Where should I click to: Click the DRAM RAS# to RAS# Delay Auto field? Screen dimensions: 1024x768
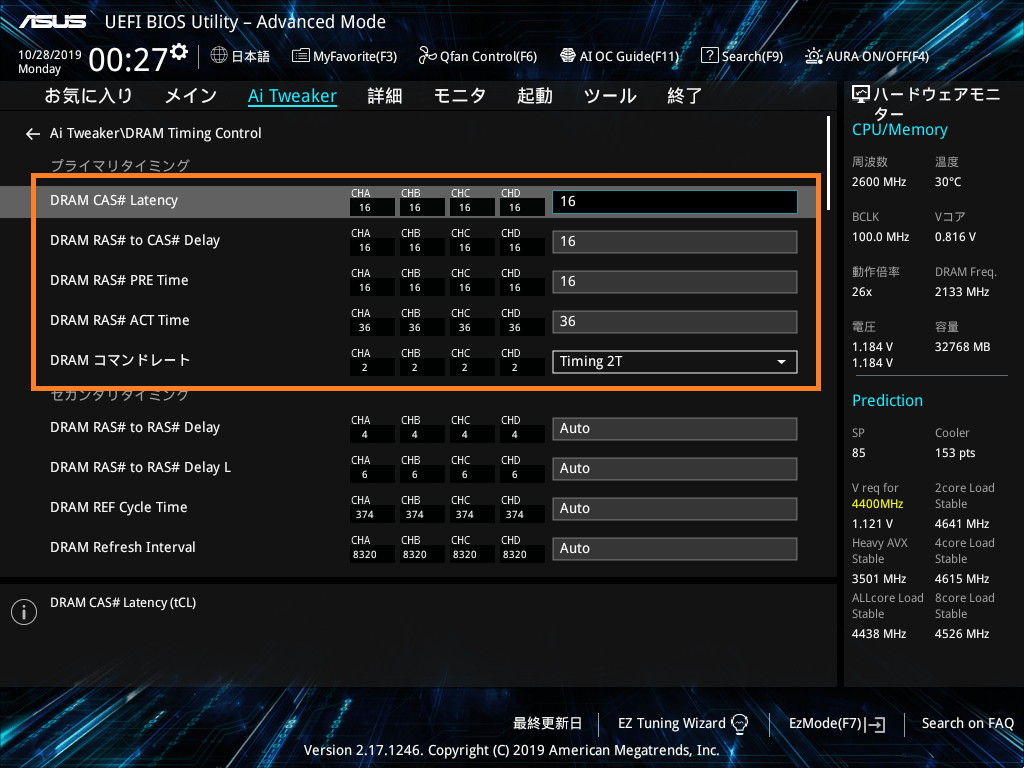[675, 428]
